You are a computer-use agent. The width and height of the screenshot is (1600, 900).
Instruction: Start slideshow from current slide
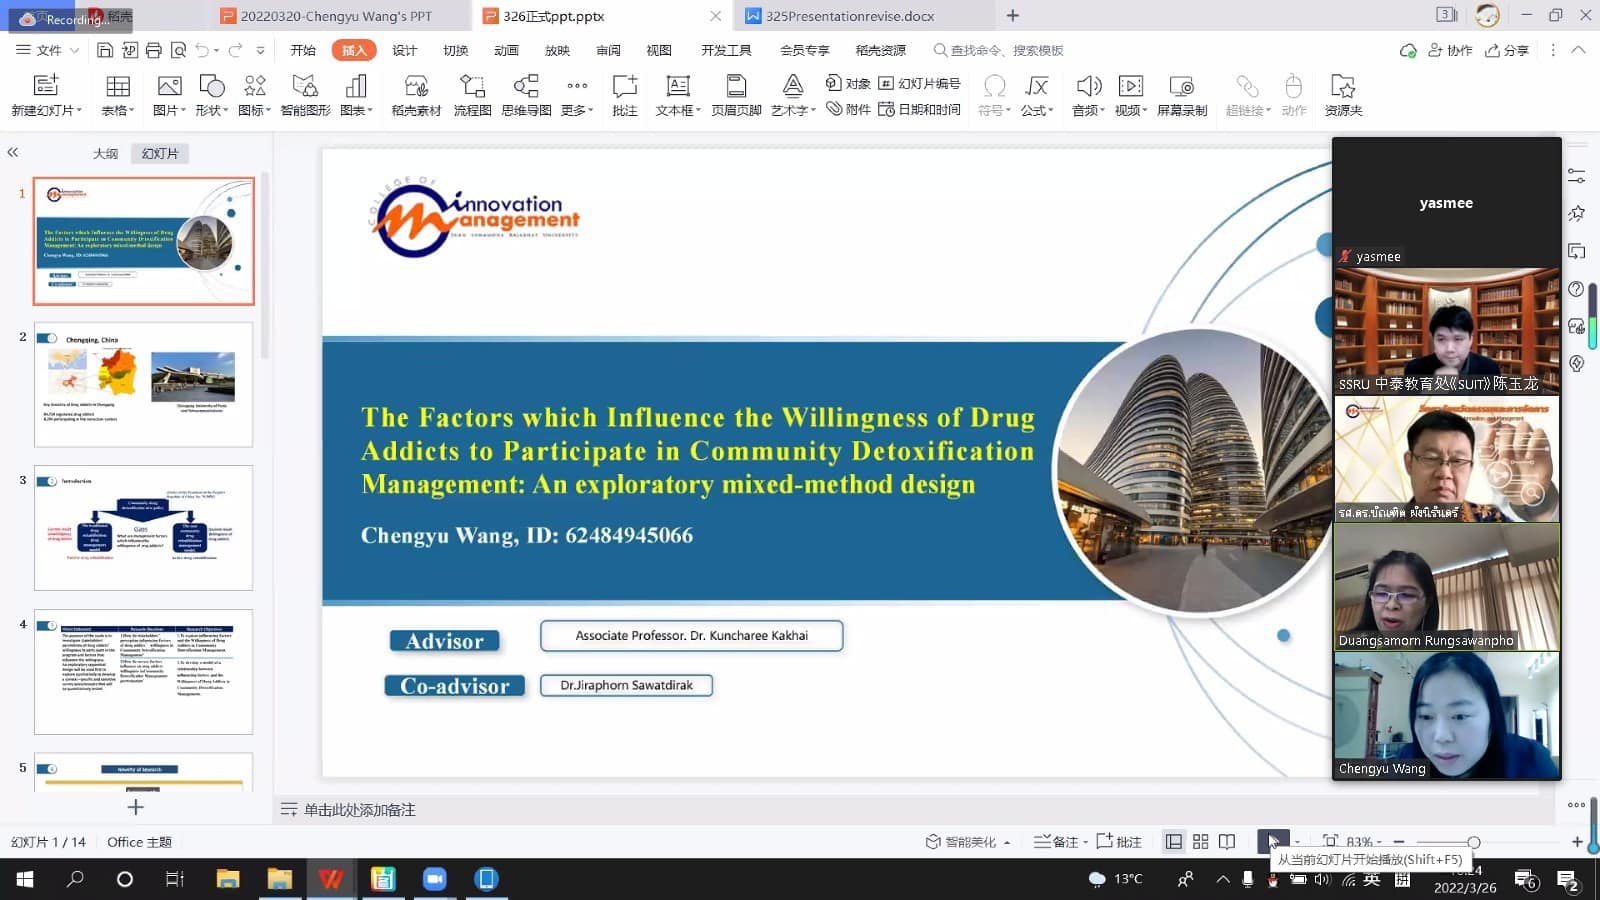[x=1272, y=842]
